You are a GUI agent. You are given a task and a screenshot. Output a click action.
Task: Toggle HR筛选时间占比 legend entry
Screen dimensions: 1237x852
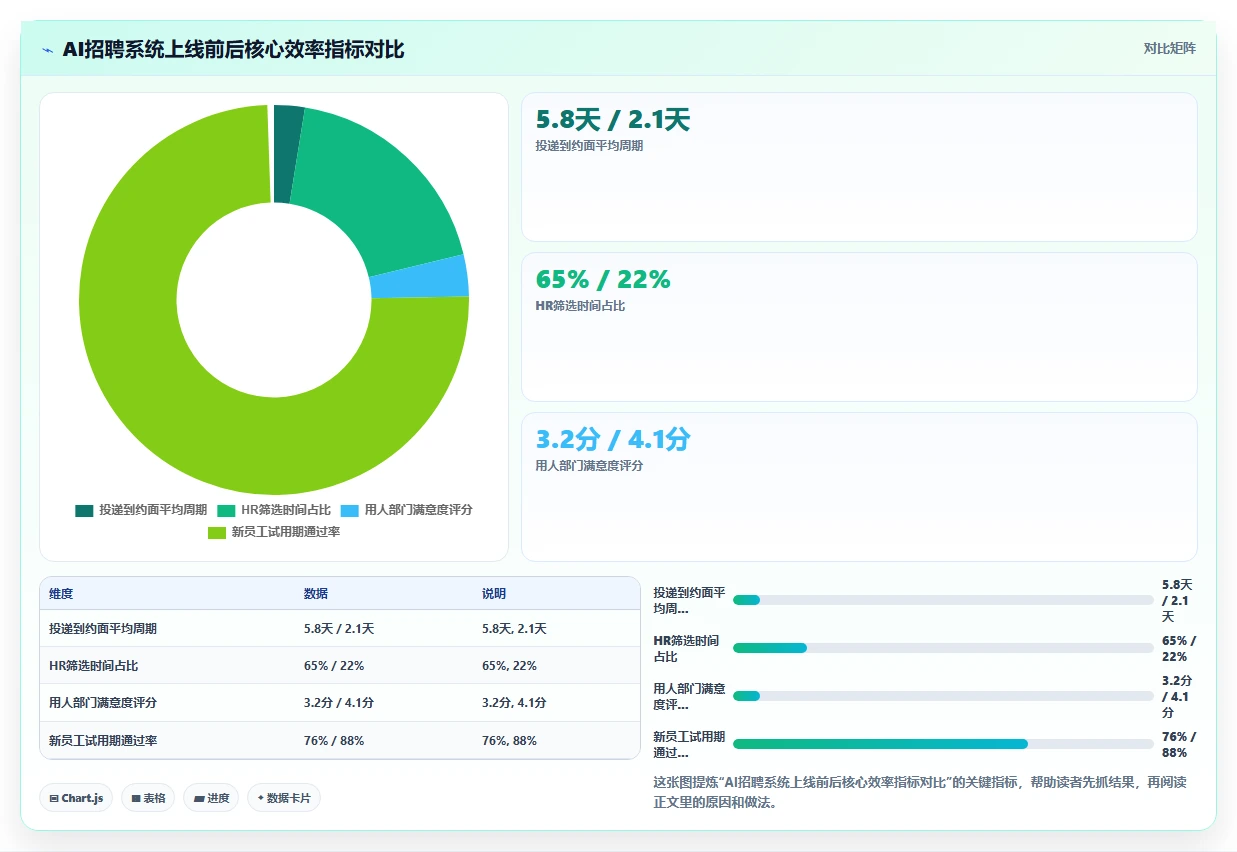(274, 510)
